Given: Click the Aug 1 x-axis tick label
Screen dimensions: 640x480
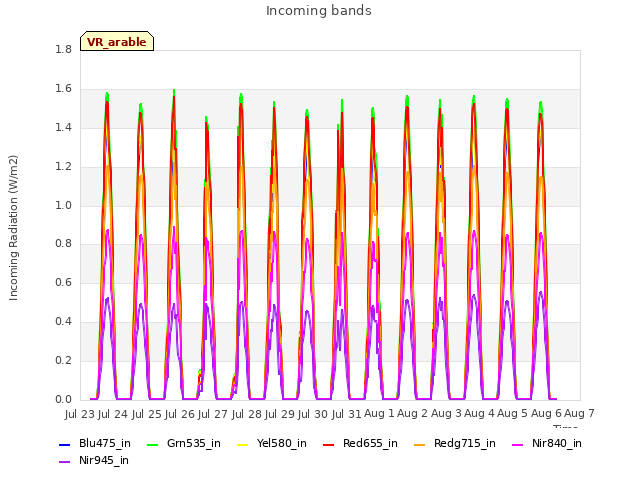Looking at the screenshot, I should tap(379, 413).
